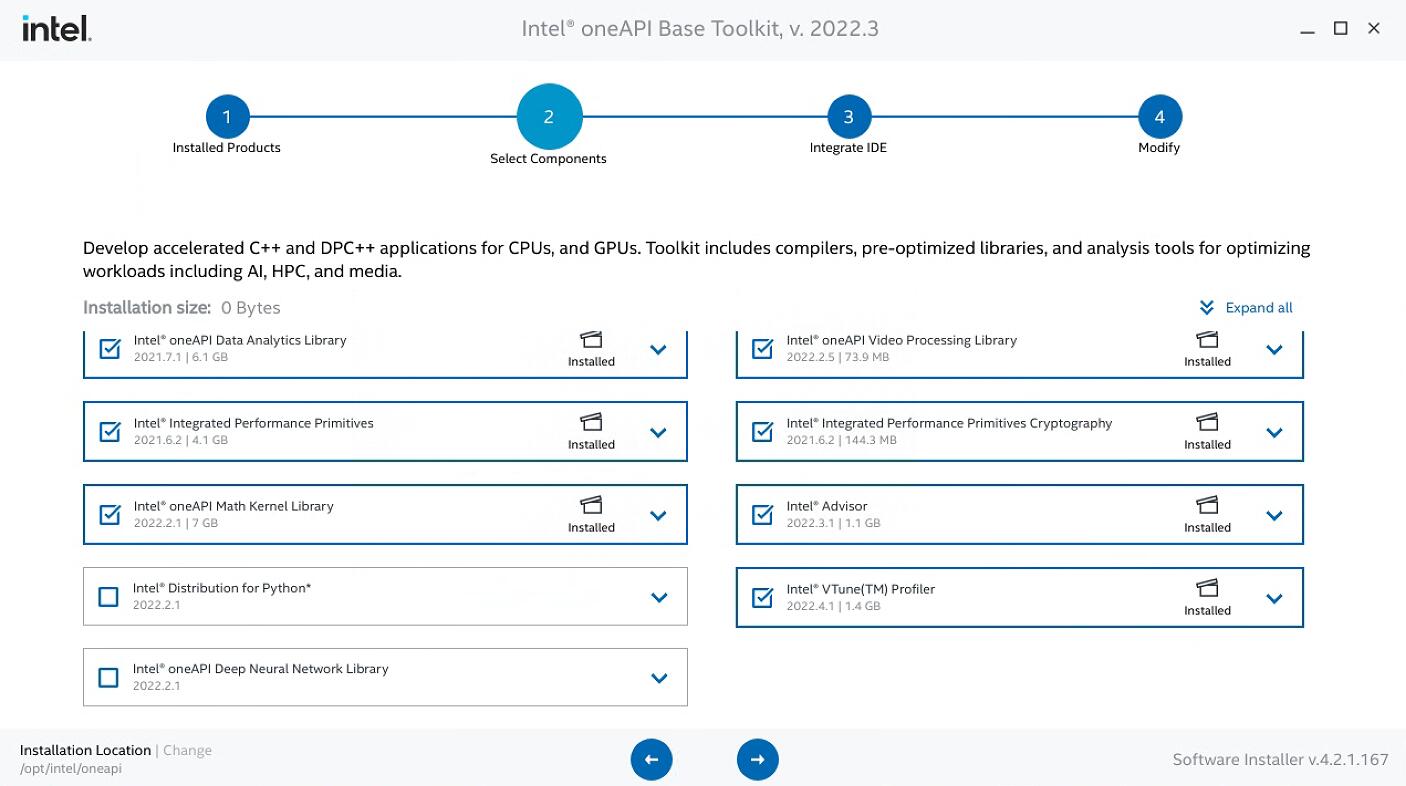Expand the Intel Advisor component details
This screenshot has height=786, width=1406.
(x=1274, y=515)
